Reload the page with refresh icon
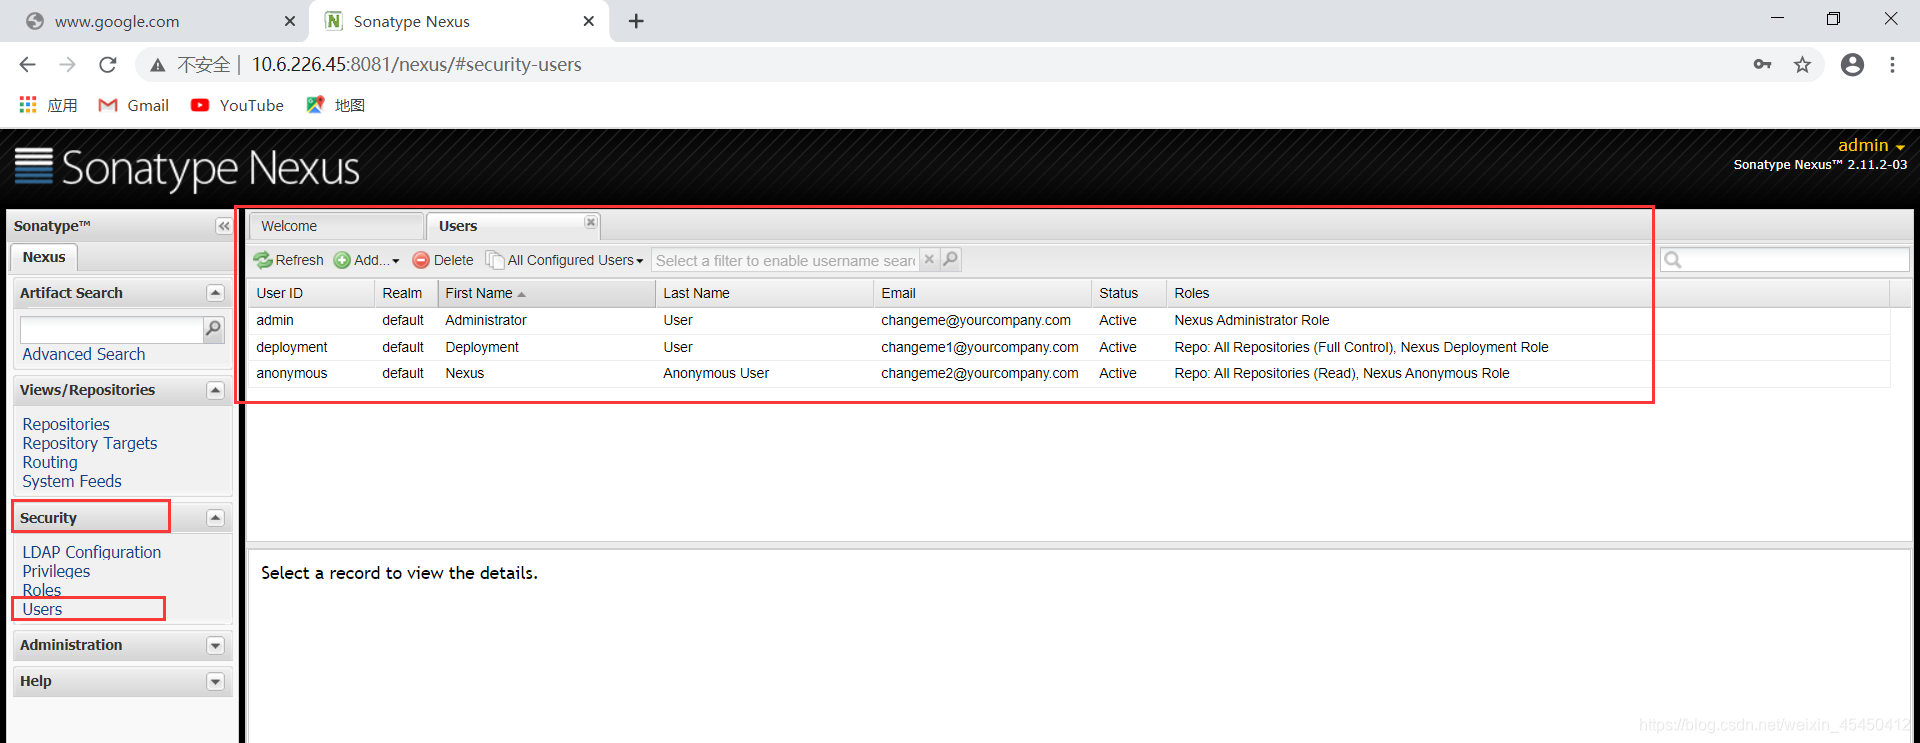Image resolution: width=1920 pixels, height=743 pixels. tap(108, 64)
